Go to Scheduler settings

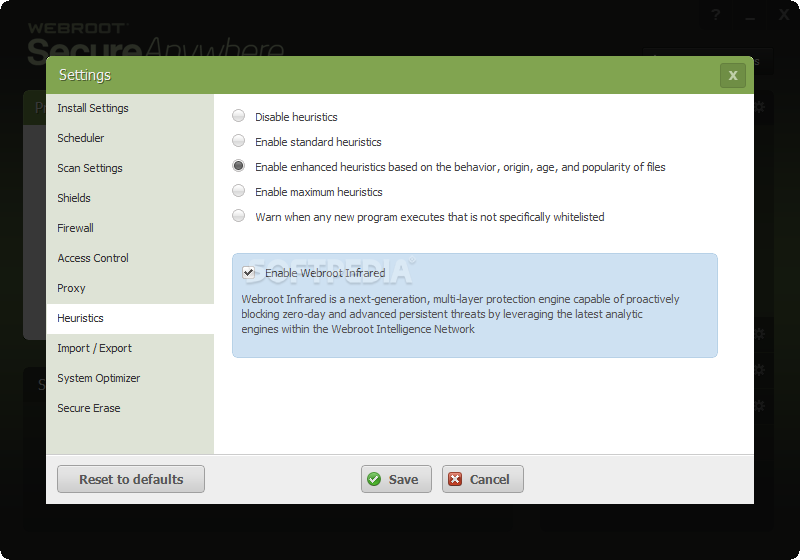[130, 138]
